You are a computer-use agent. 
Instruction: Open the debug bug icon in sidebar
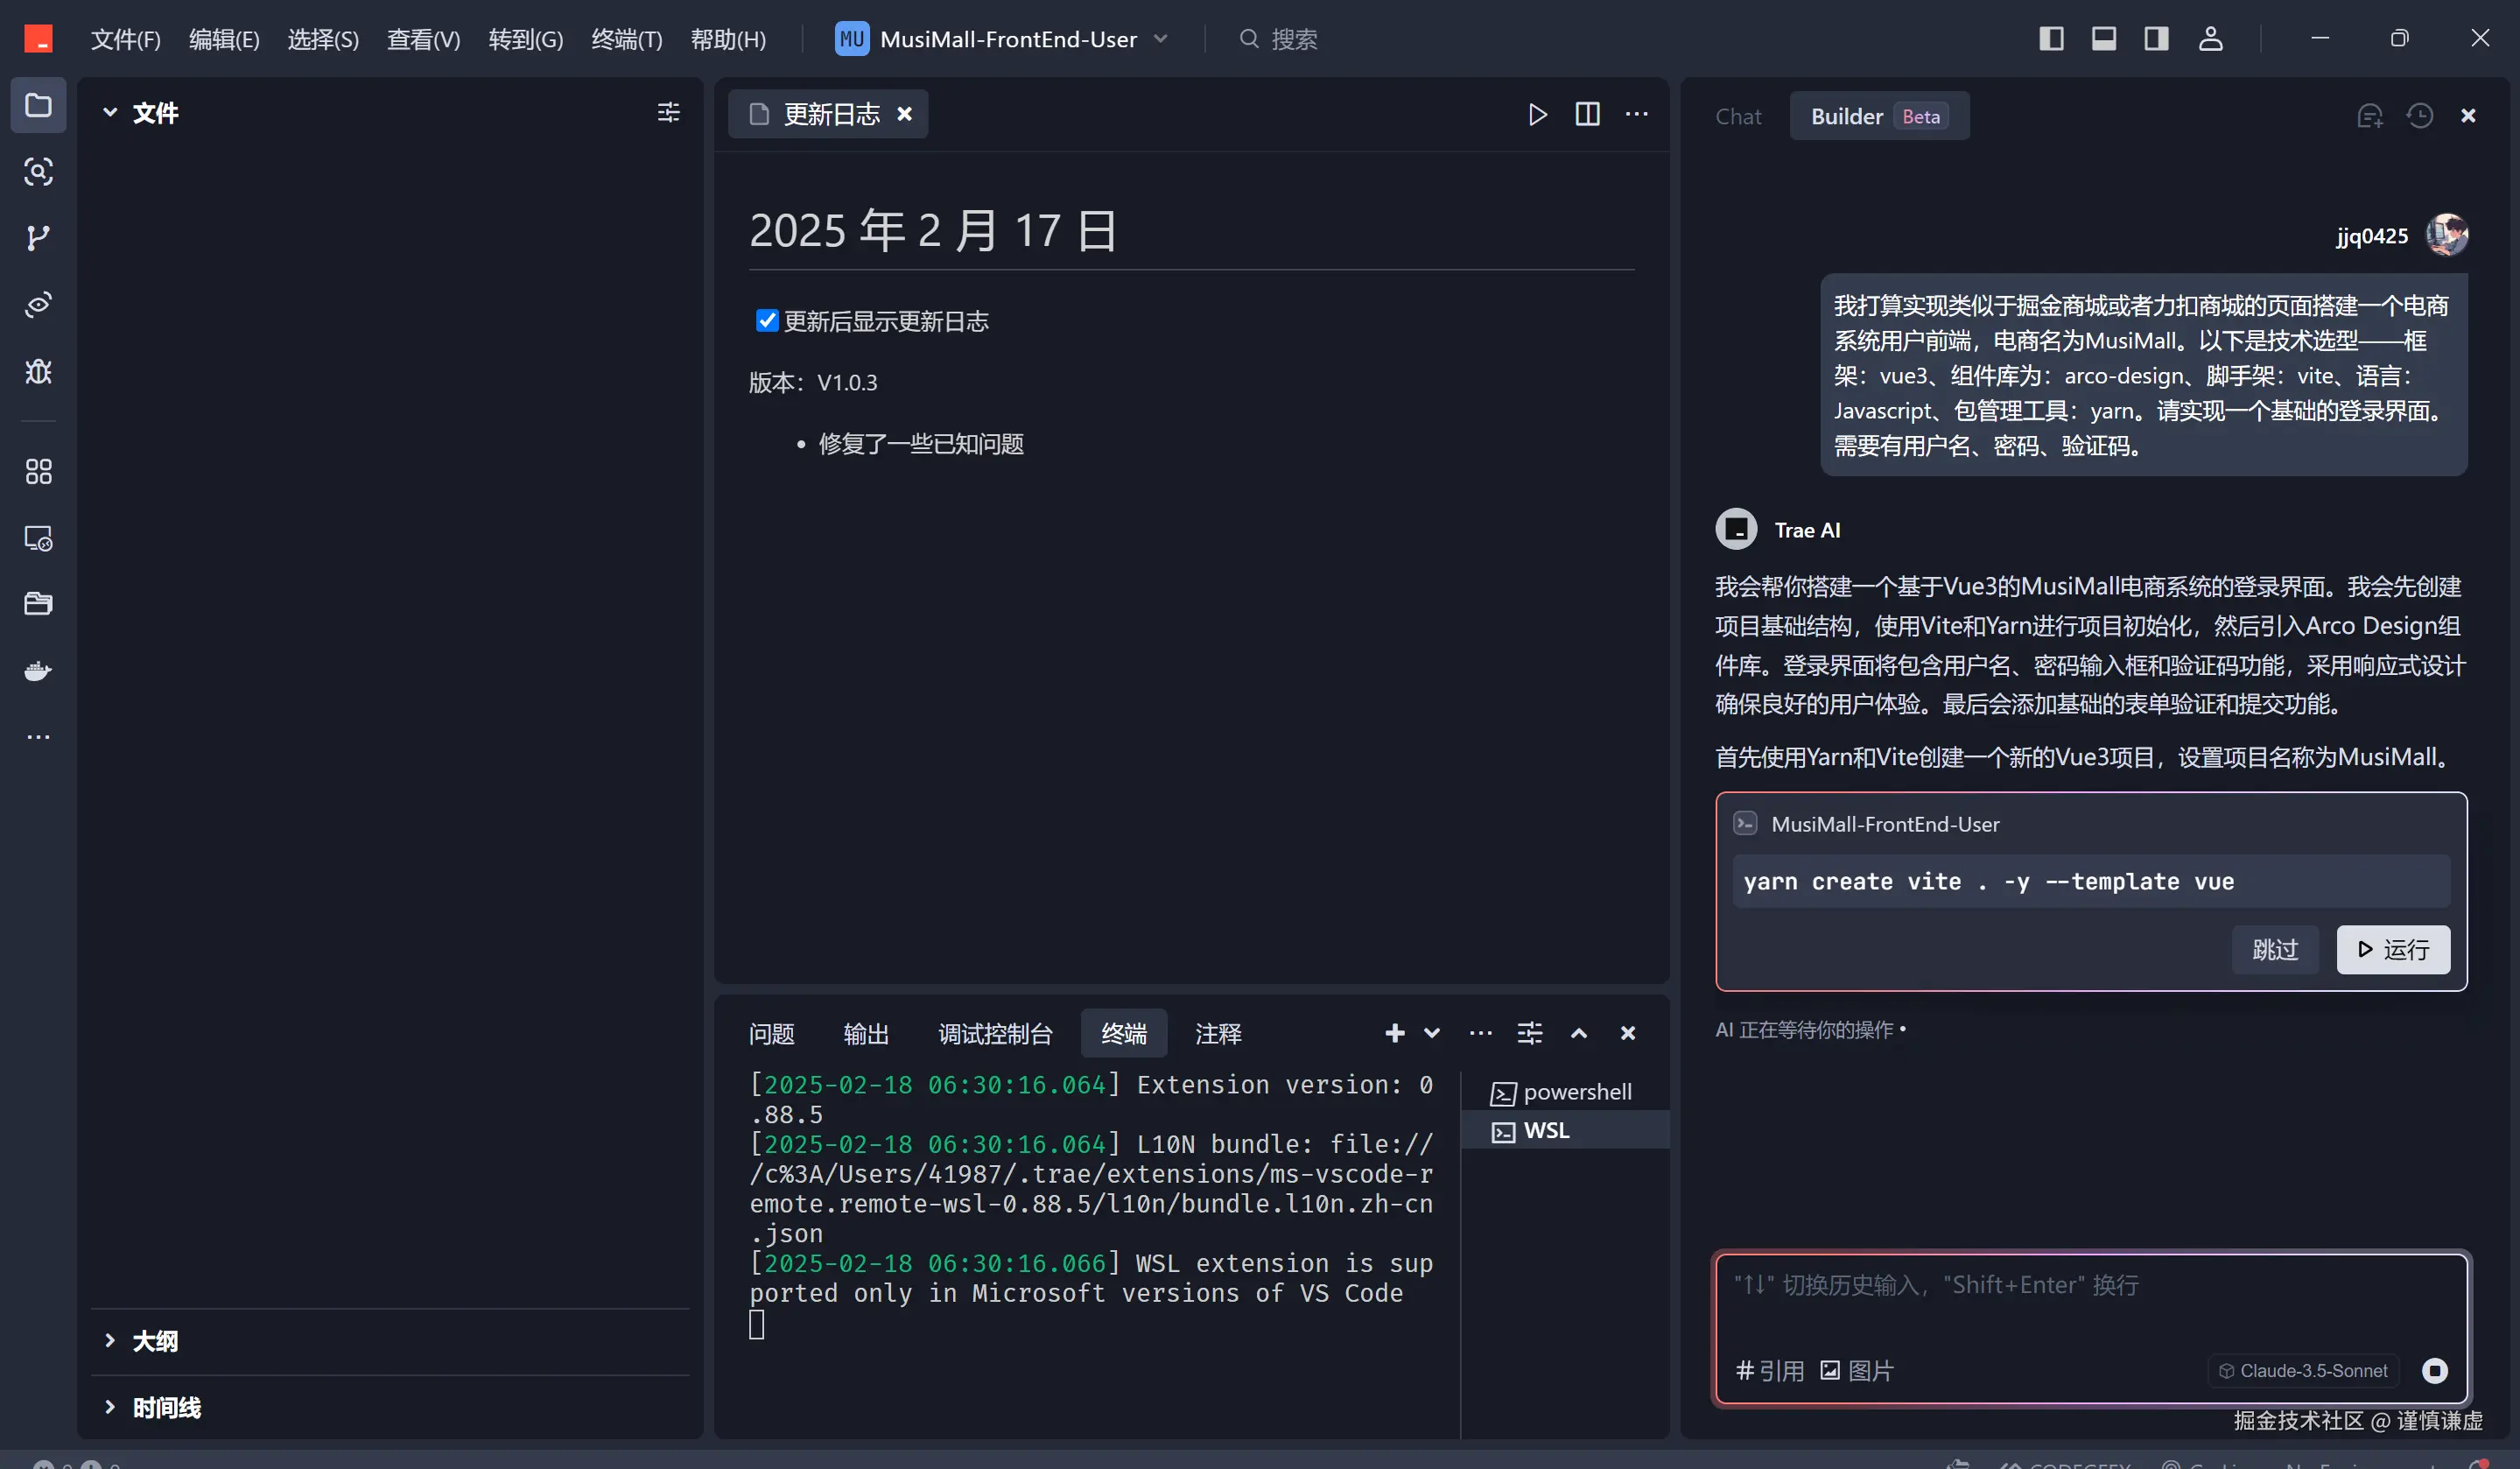pyautogui.click(x=38, y=371)
